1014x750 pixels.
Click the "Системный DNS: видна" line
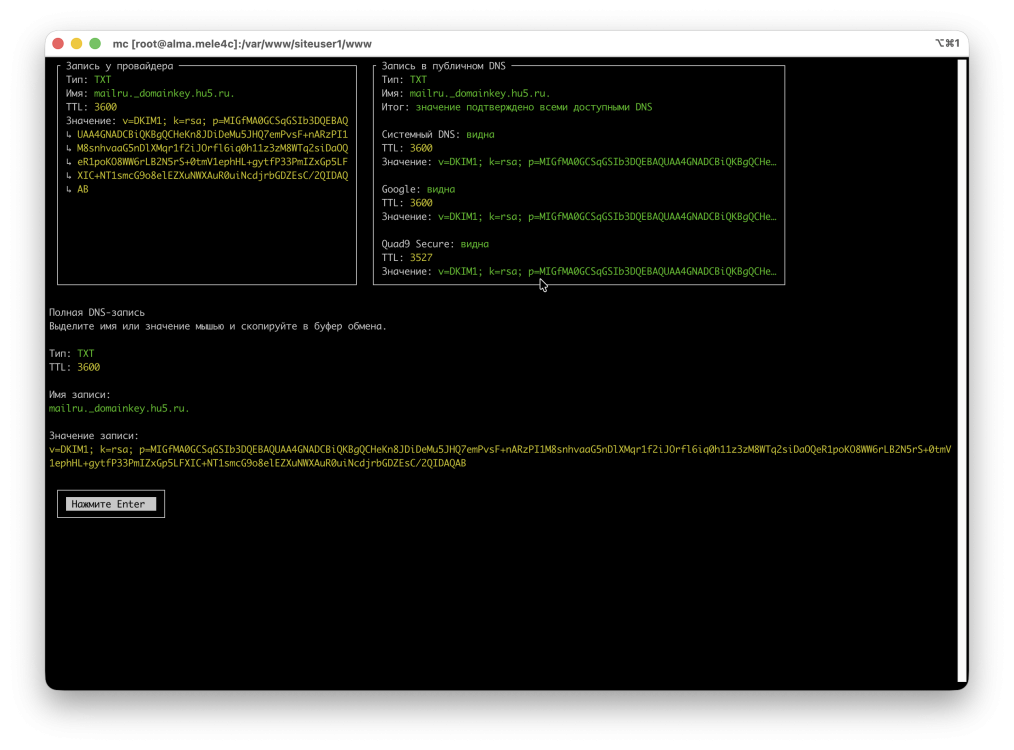438,134
